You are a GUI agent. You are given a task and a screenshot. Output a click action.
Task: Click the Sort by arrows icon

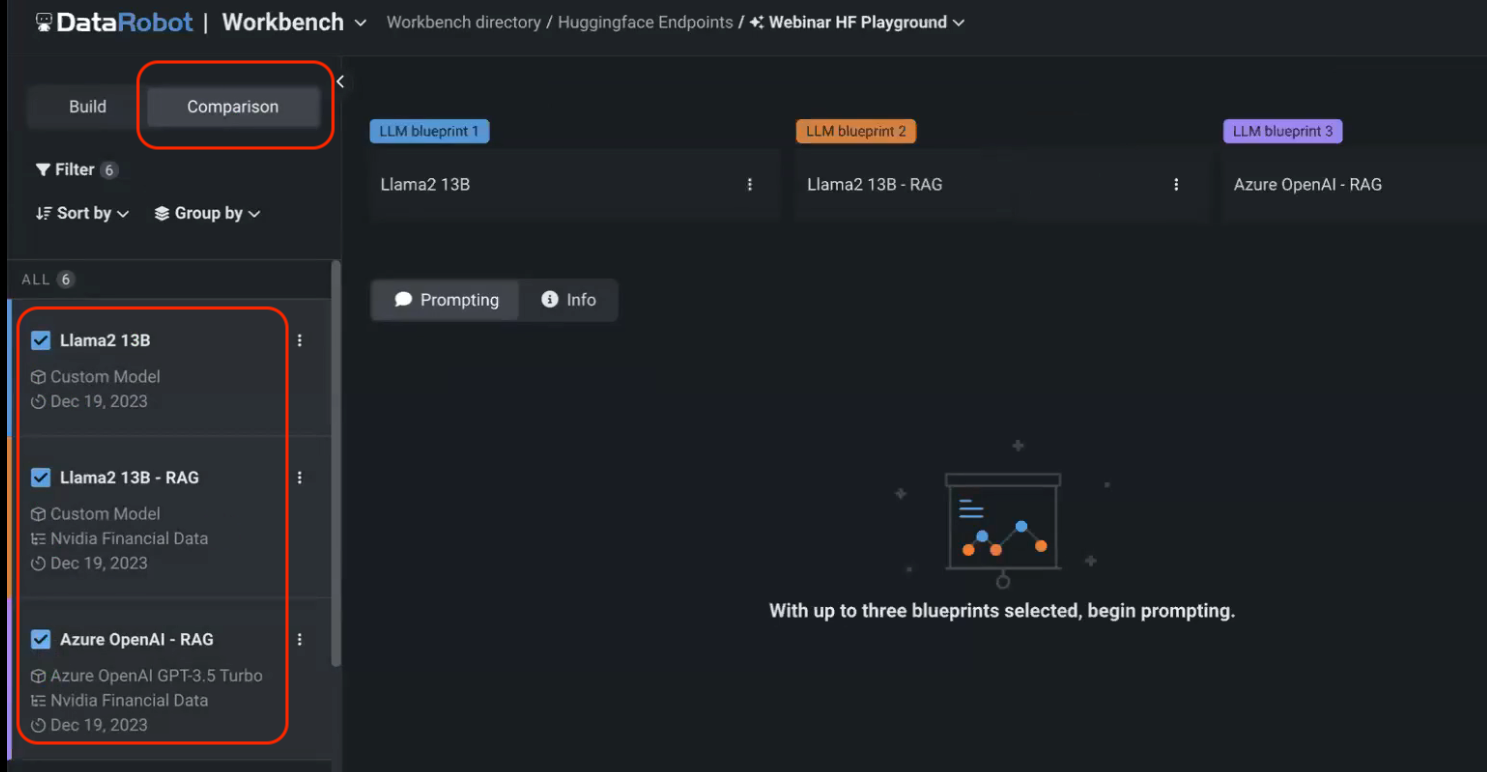coord(43,213)
